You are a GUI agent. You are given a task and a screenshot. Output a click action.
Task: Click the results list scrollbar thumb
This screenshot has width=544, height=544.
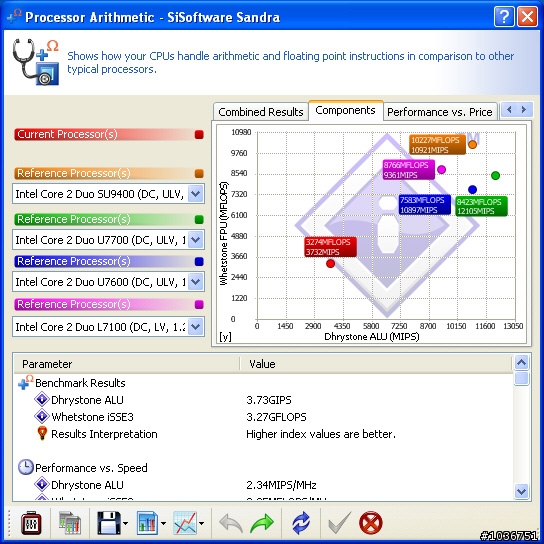click(x=521, y=378)
